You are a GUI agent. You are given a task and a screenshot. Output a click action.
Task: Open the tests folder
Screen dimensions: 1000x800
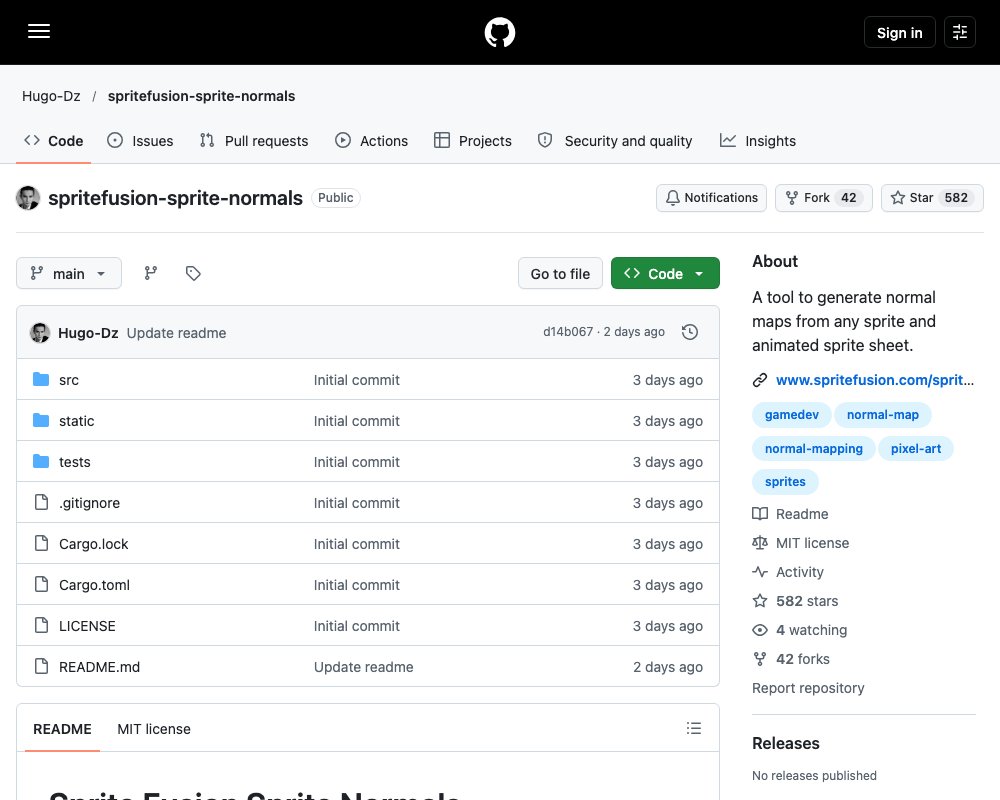click(x=75, y=462)
